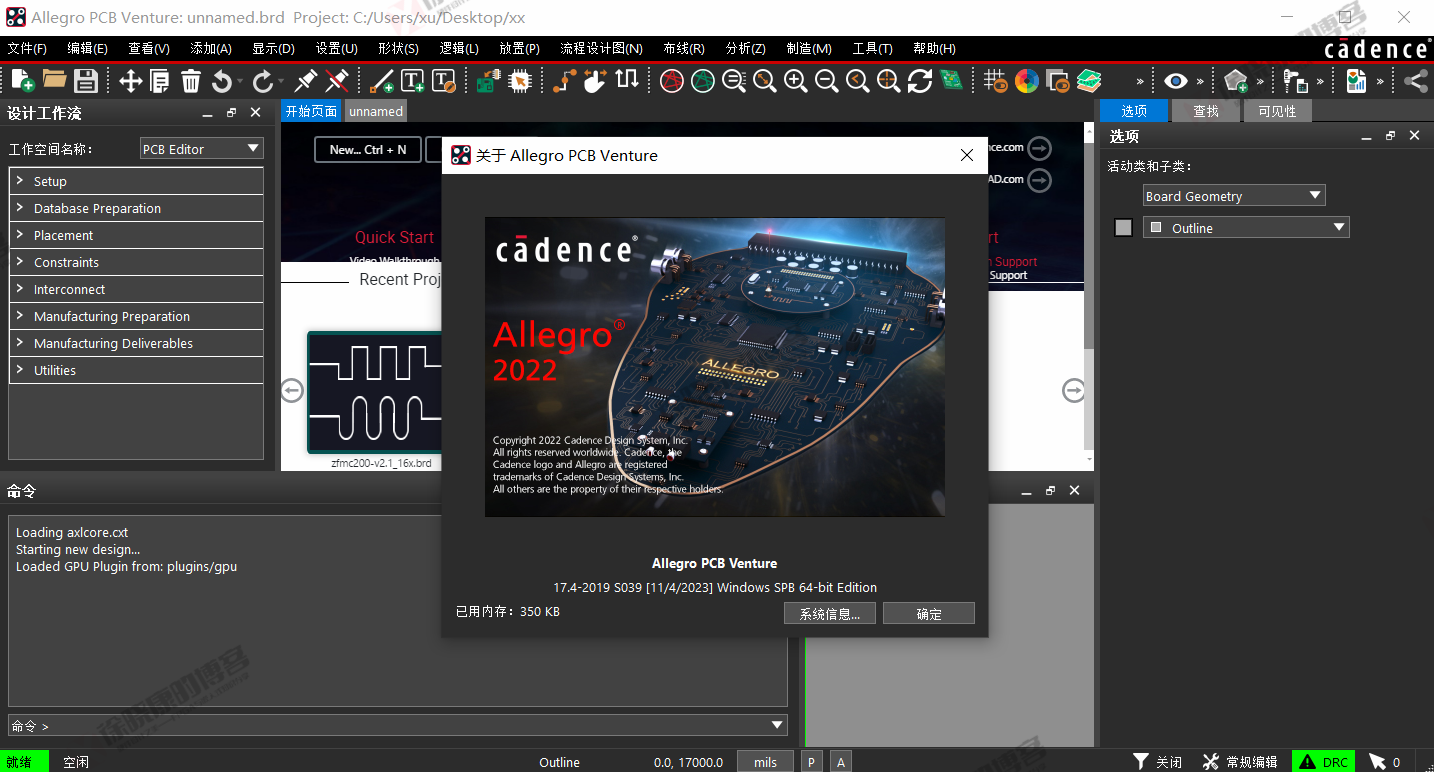
Task: Switch to the 查找 tab
Action: 1206,111
